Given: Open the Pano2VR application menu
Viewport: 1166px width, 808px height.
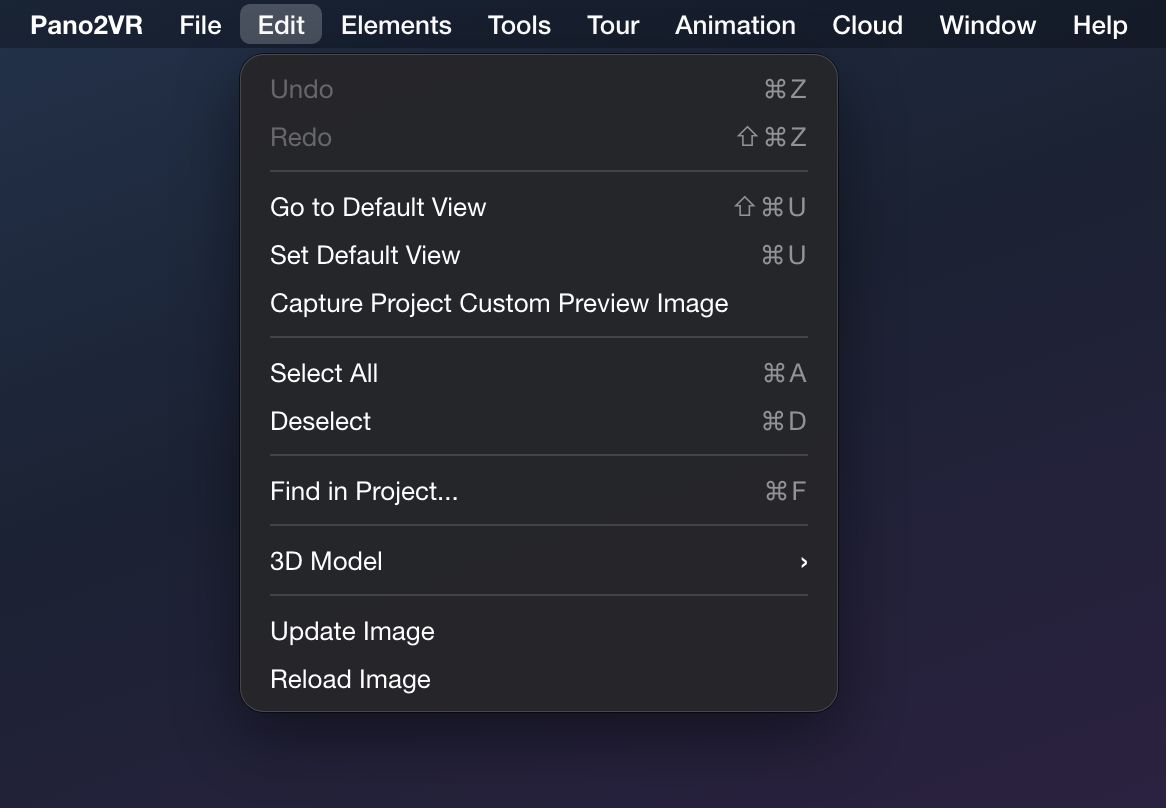Looking at the screenshot, I should click(x=86, y=25).
